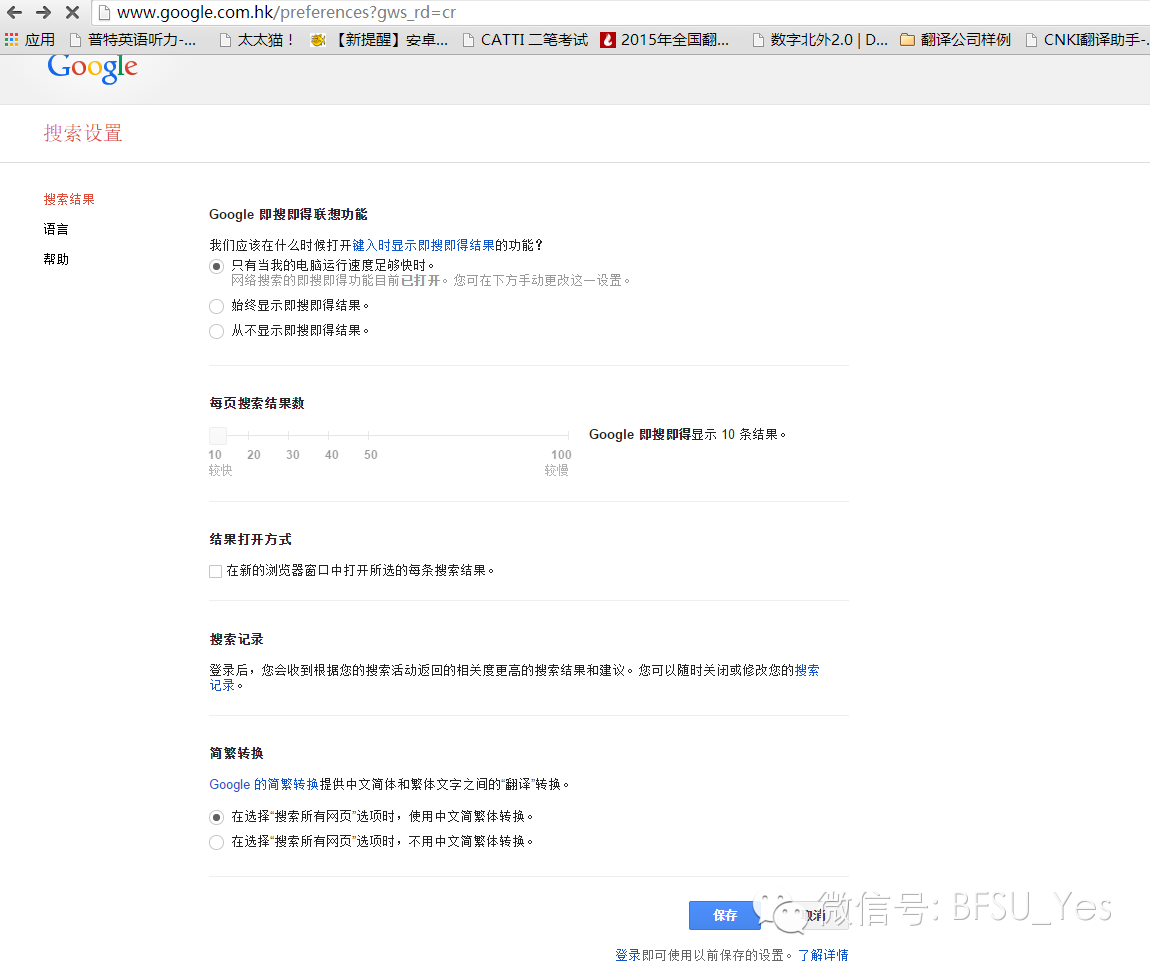Open bookmark 【新提醒】安卓
Screen dimensions: 1150x968
pyautogui.click(x=379, y=40)
